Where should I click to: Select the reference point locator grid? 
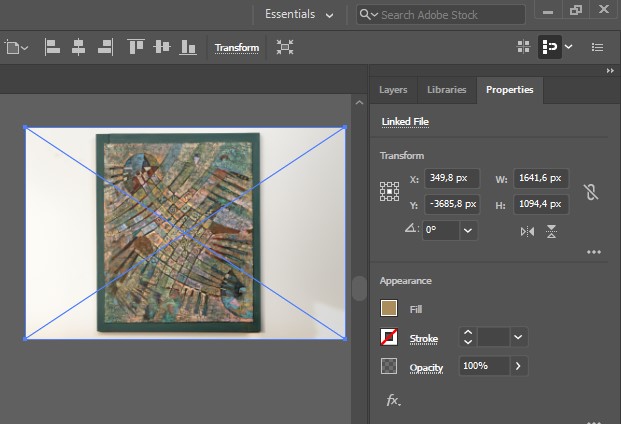point(389,192)
